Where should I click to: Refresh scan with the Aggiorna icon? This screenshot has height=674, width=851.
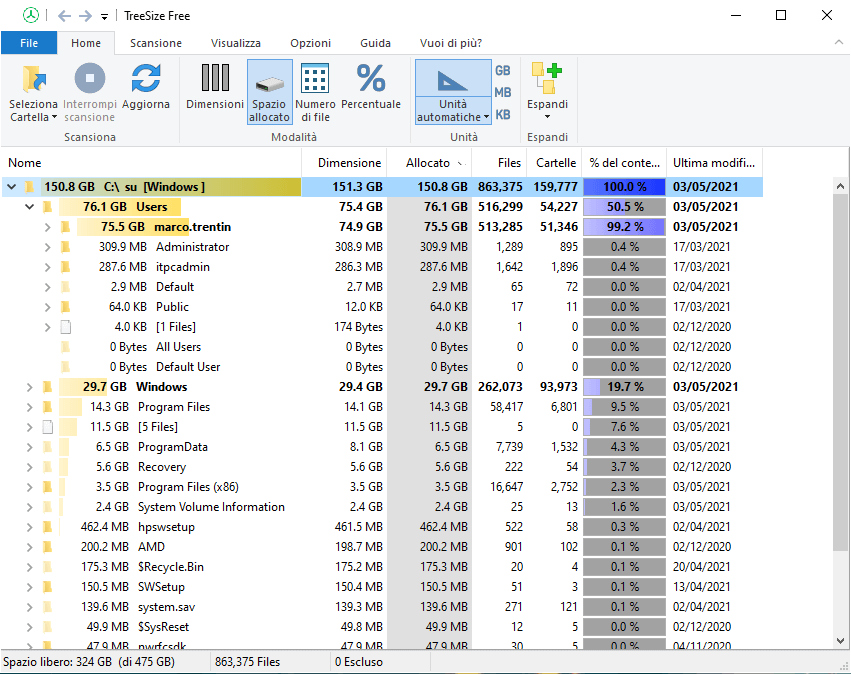tap(145, 79)
